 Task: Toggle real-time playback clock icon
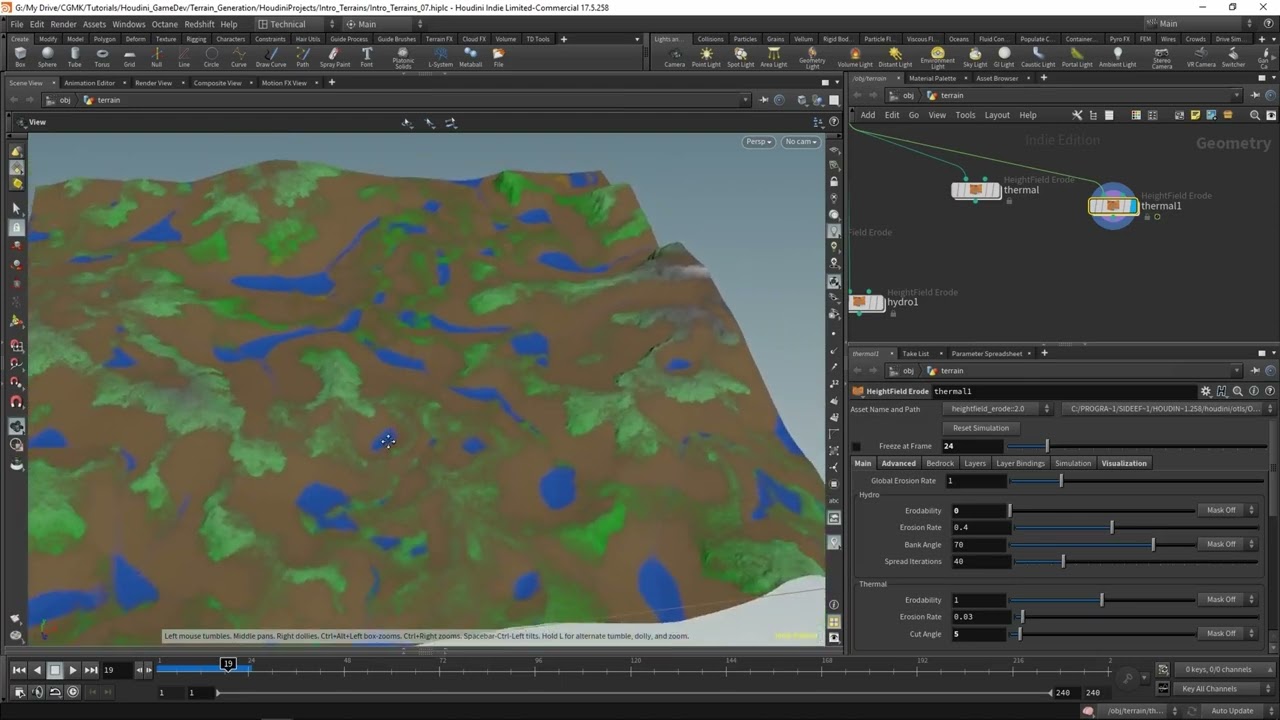pos(72,692)
